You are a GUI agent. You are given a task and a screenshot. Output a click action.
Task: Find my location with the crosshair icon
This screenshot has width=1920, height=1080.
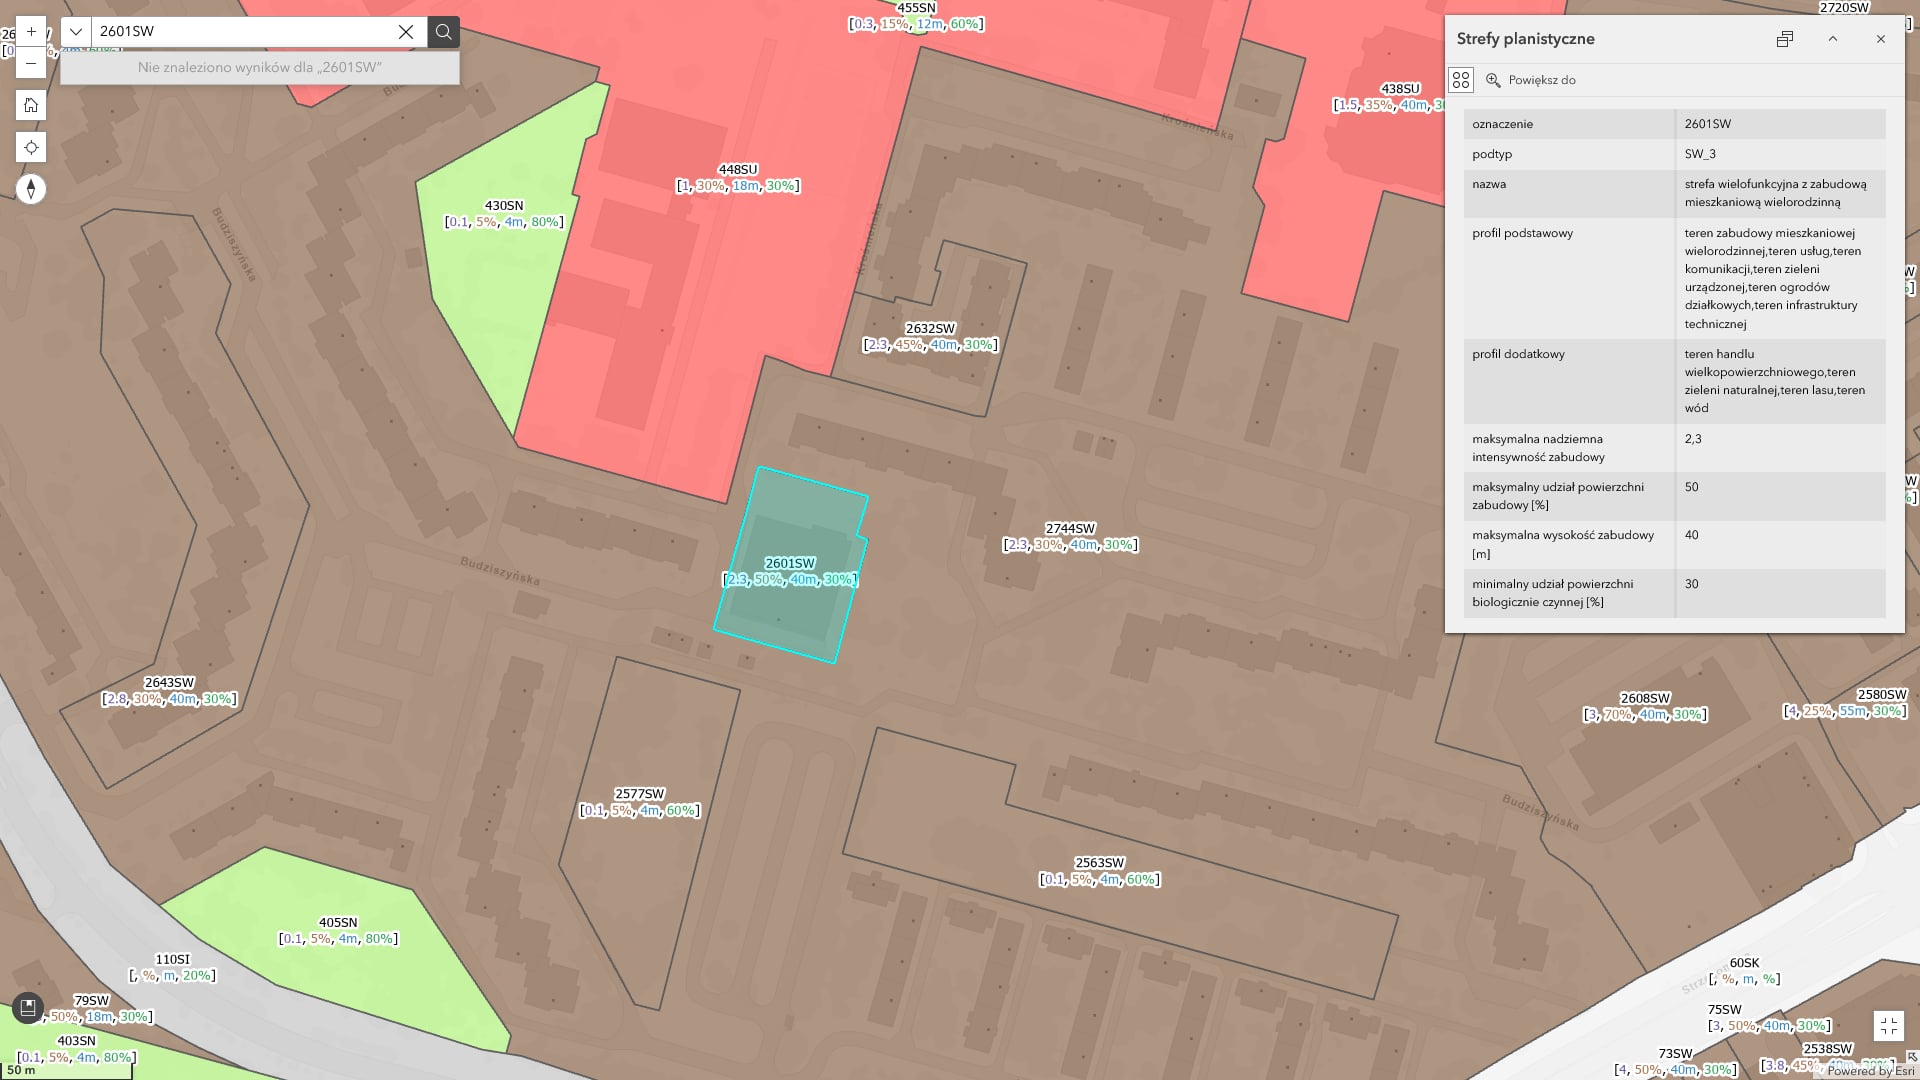[31, 147]
